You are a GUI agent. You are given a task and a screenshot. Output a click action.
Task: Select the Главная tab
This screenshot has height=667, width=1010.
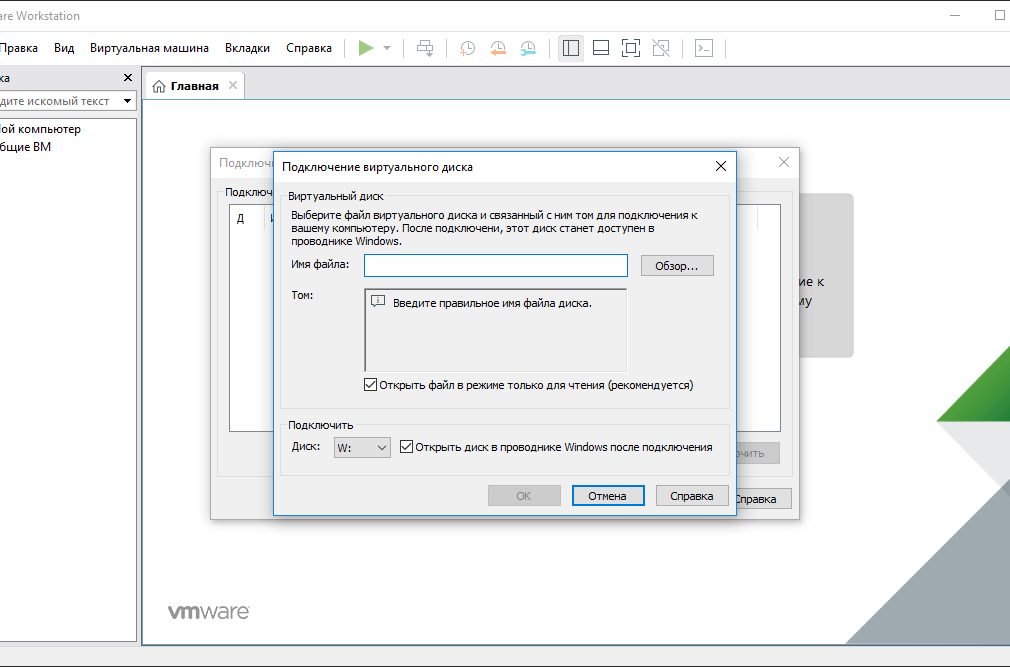click(195, 86)
